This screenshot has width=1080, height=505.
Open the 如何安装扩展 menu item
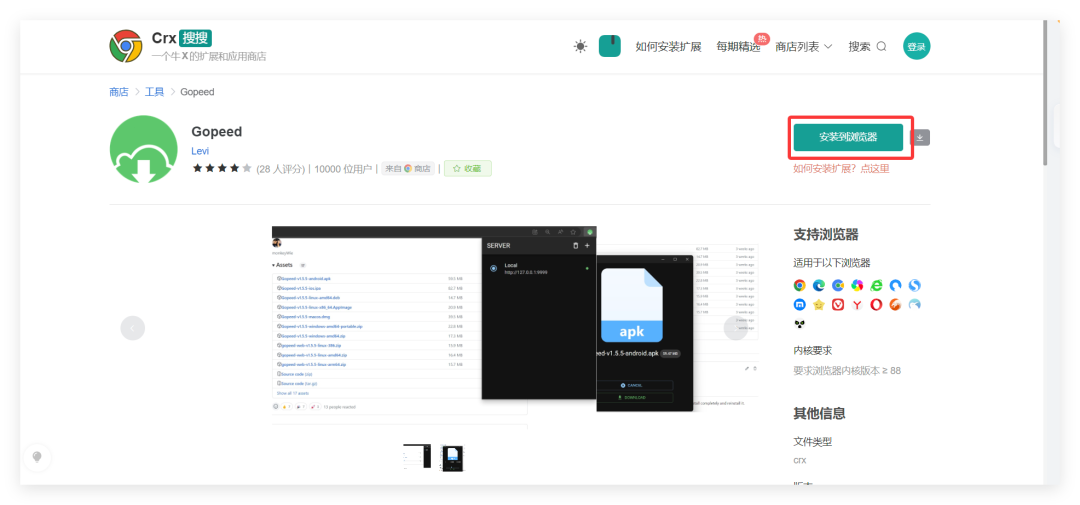(668, 47)
